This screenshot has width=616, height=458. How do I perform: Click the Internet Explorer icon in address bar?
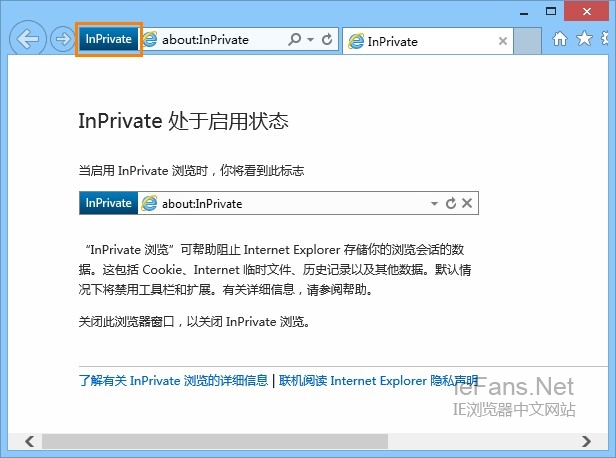150,39
